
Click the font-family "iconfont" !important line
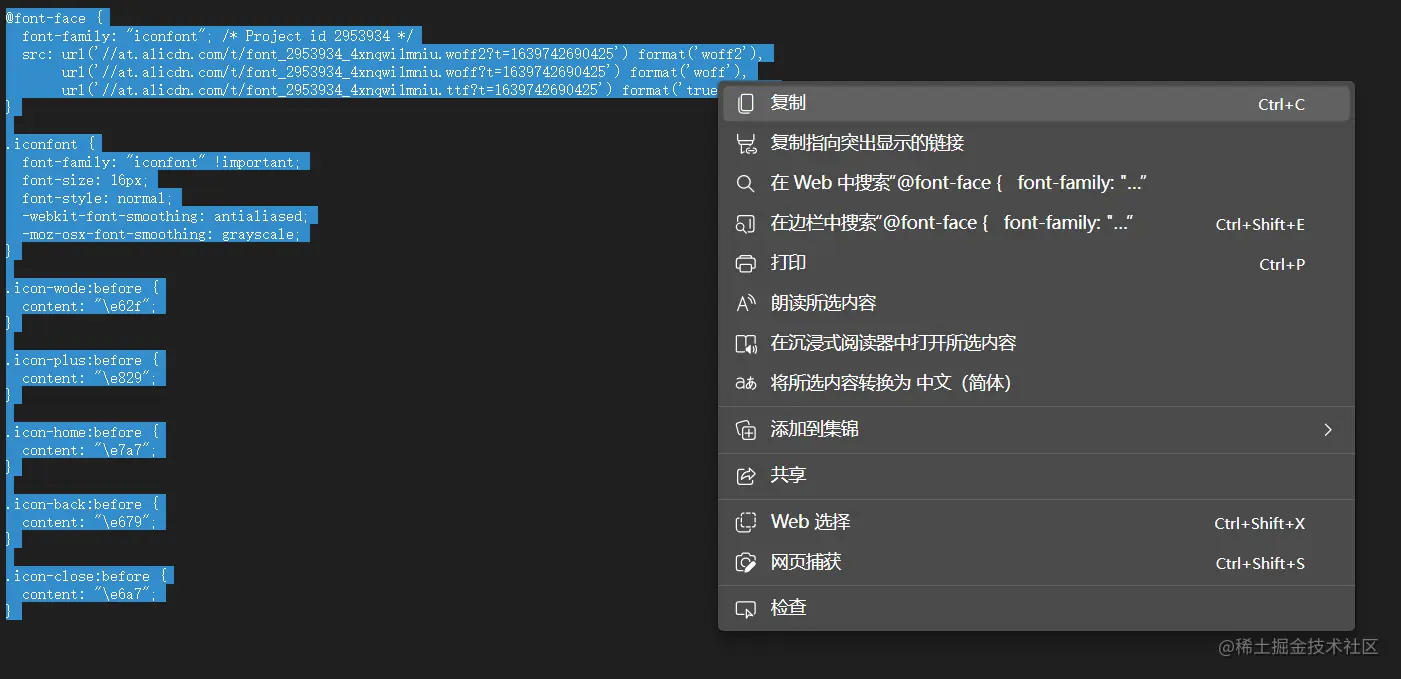tap(159, 162)
